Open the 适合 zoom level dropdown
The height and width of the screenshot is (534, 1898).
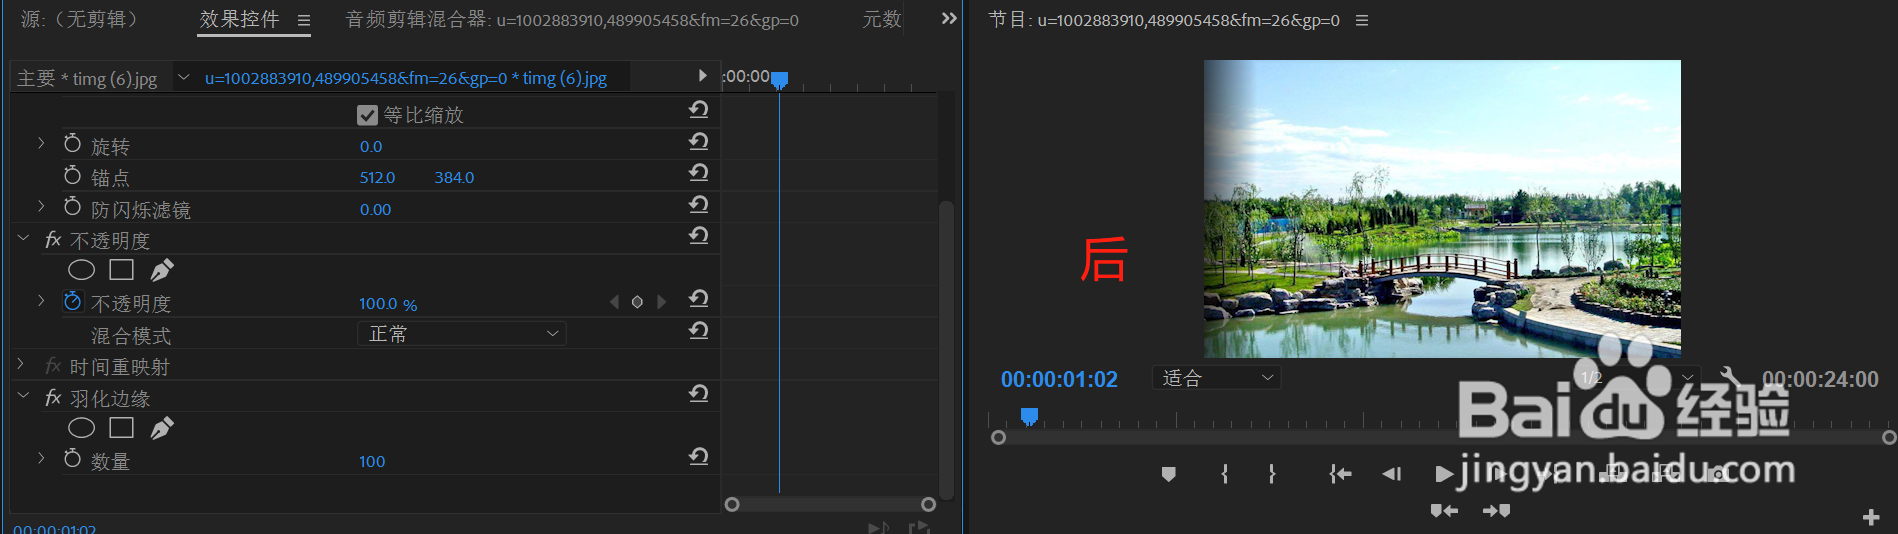coord(1217,378)
